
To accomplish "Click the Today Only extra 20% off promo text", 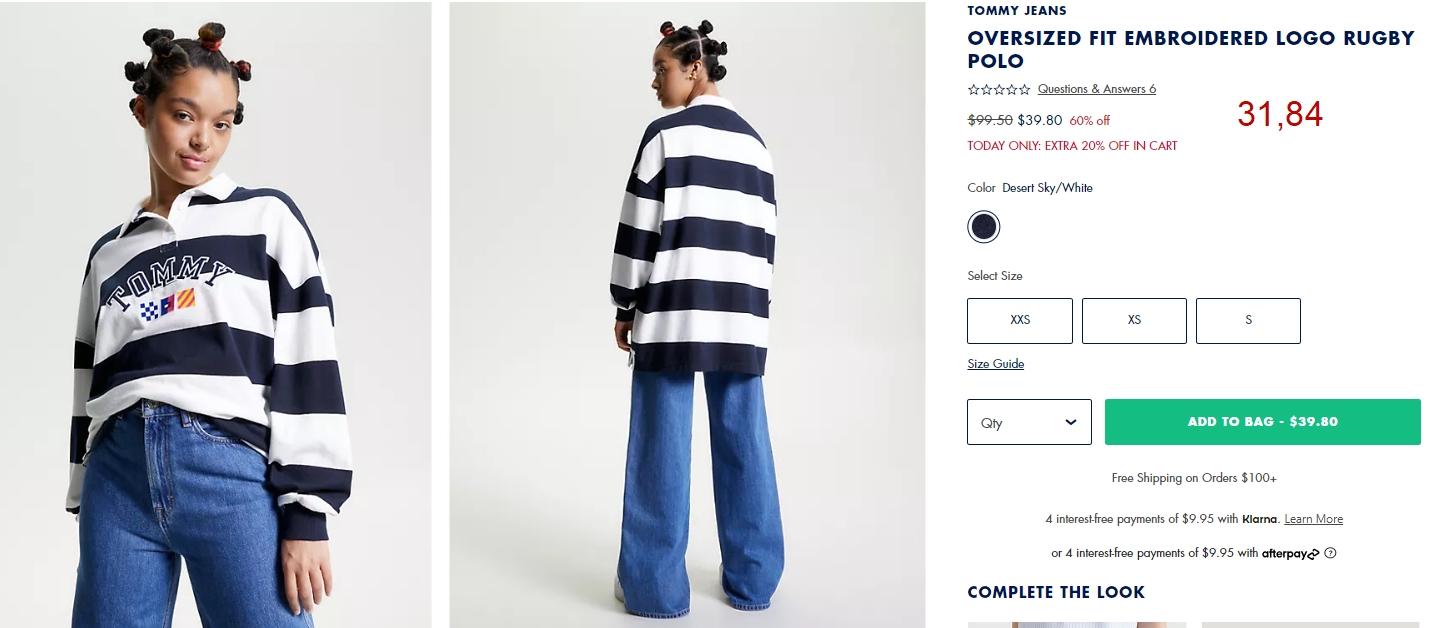I will (x=1072, y=146).
